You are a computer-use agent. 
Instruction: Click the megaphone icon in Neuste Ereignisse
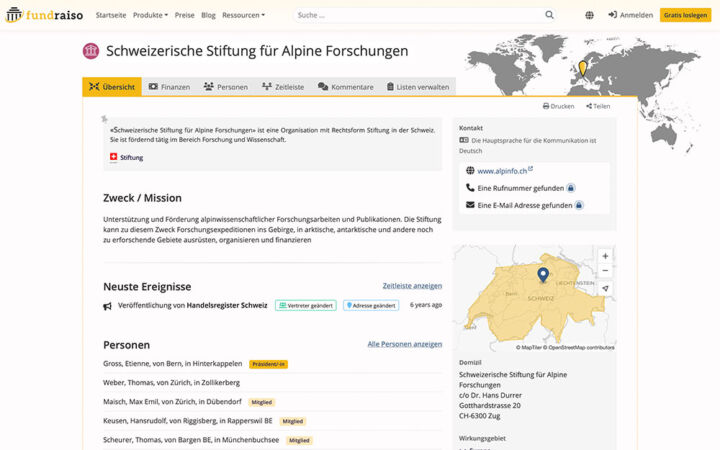(x=107, y=306)
